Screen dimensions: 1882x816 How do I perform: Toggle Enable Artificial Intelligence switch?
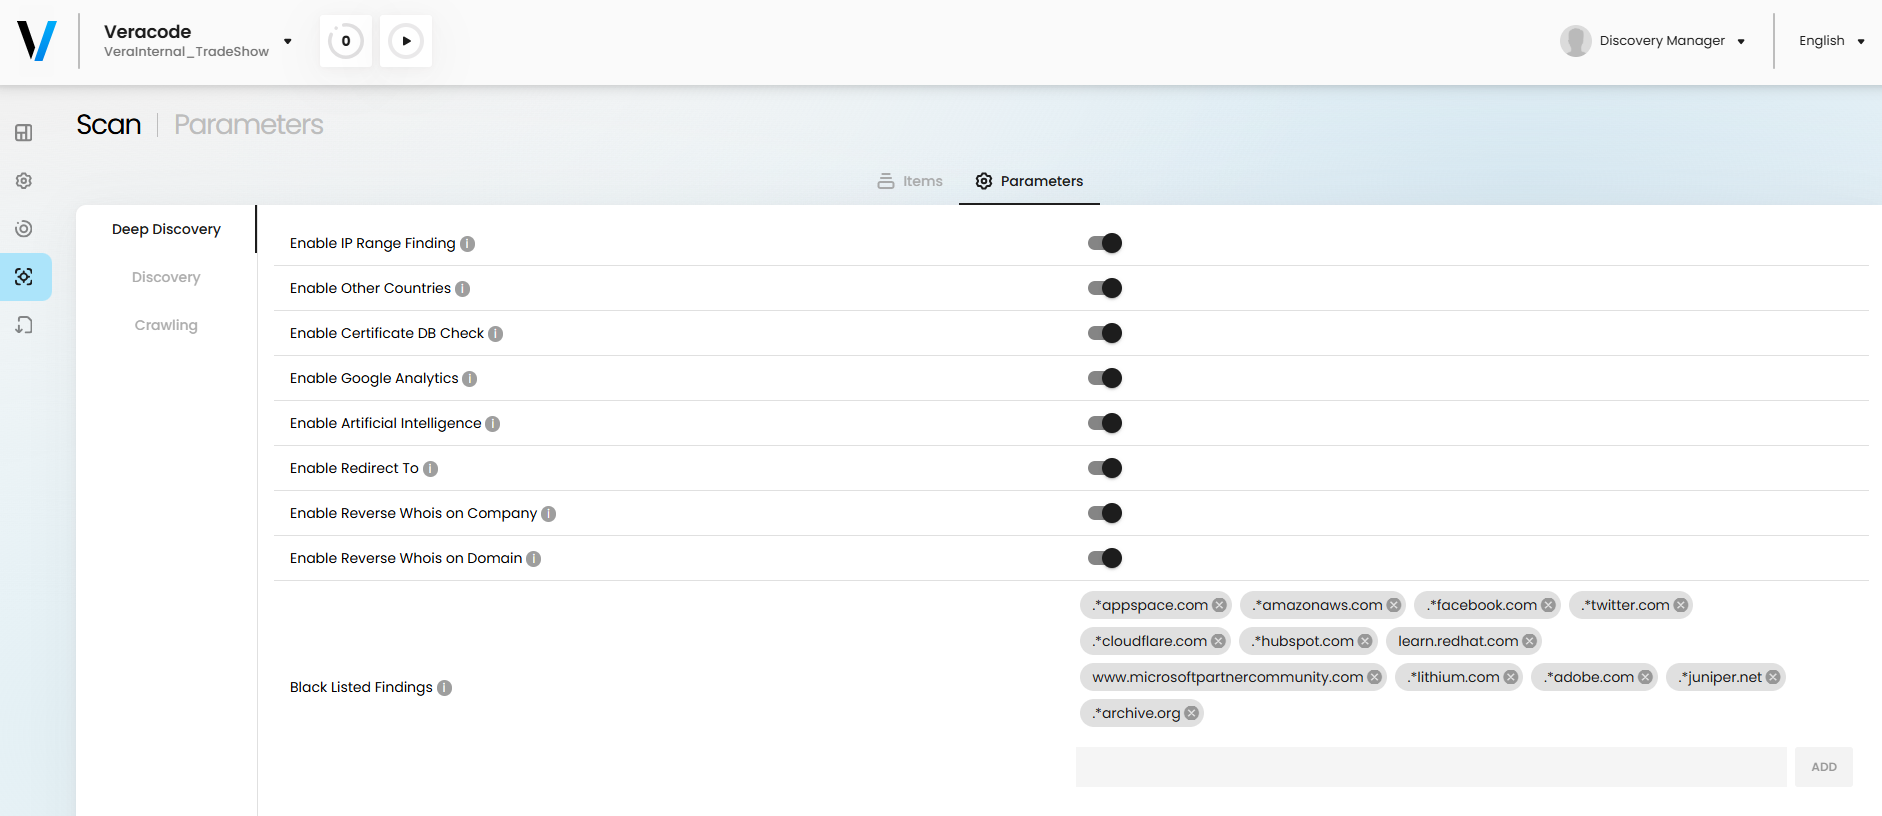click(x=1105, y=423)
